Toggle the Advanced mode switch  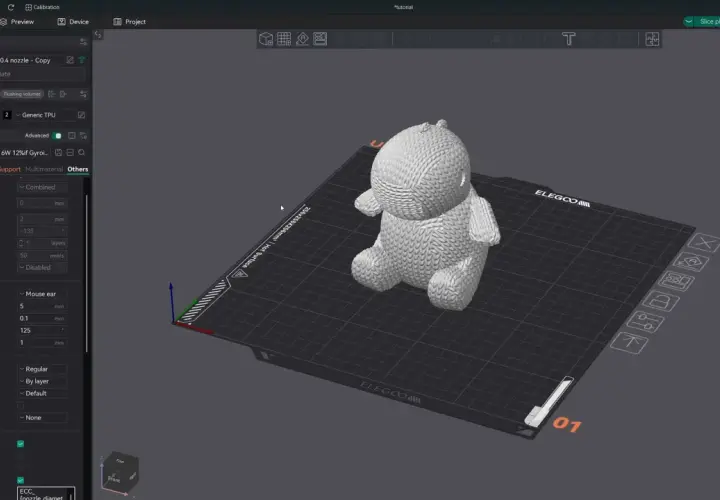coord(57,135)
